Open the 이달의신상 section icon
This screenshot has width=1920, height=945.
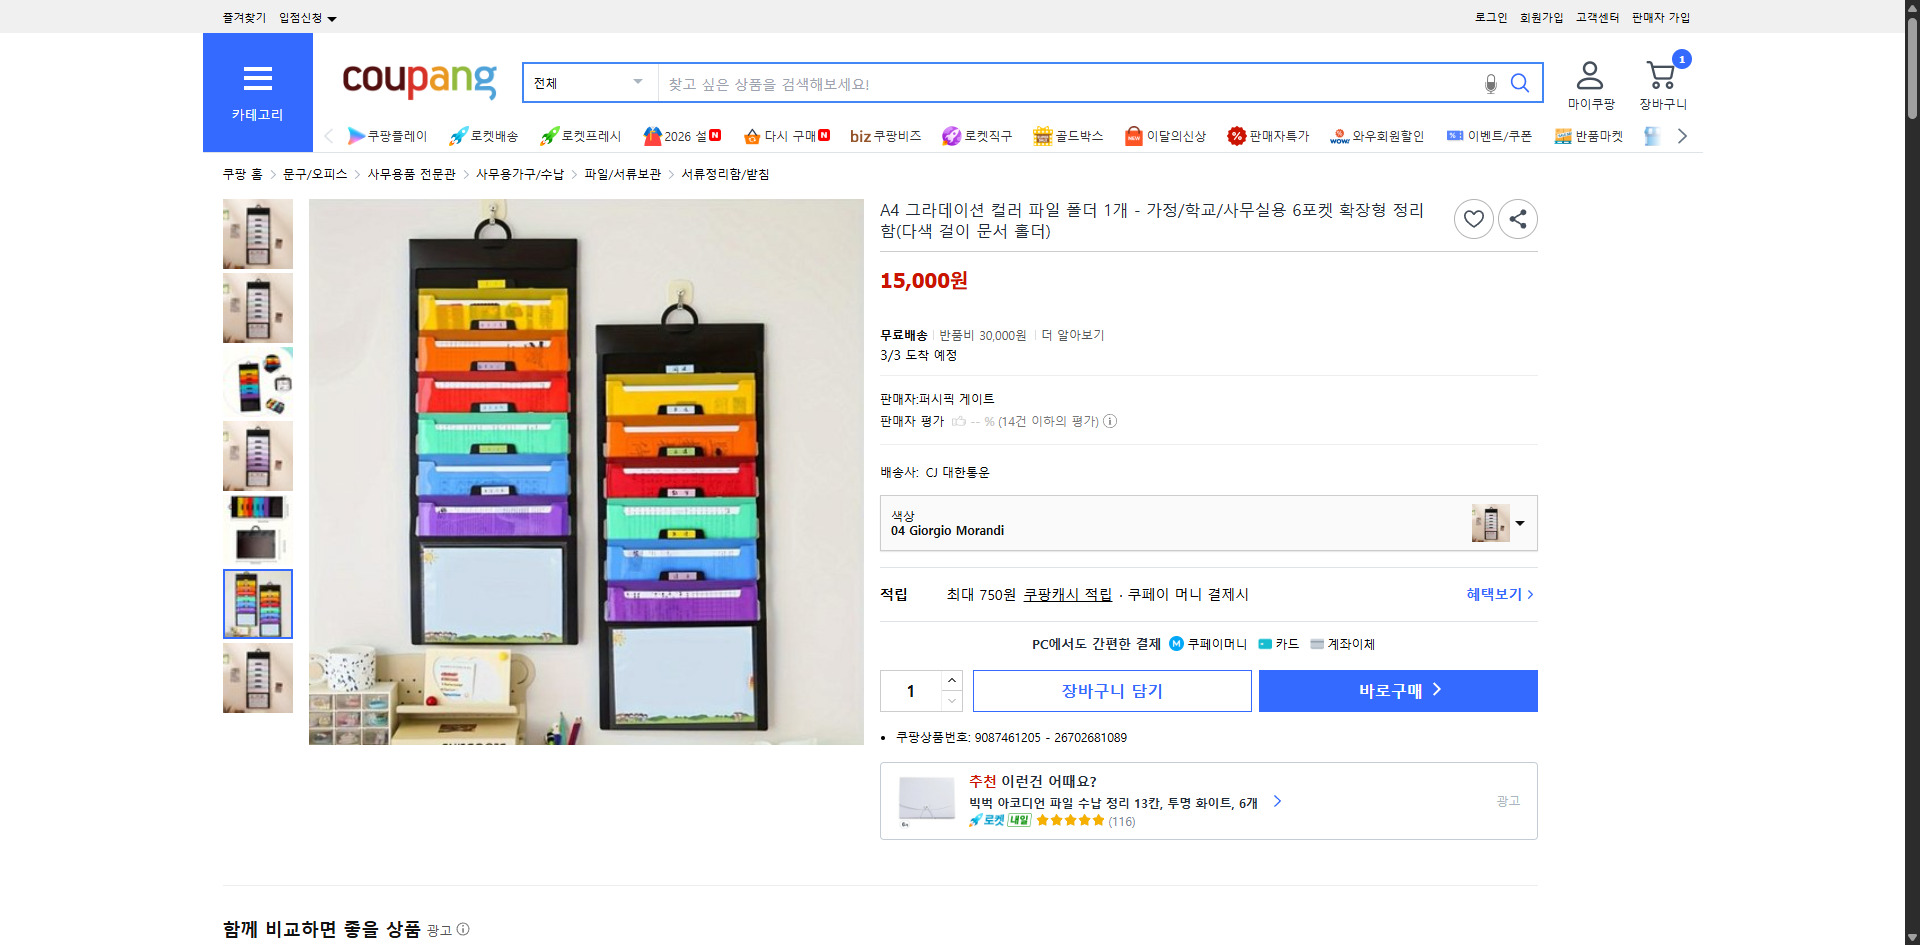(1133, 135)
